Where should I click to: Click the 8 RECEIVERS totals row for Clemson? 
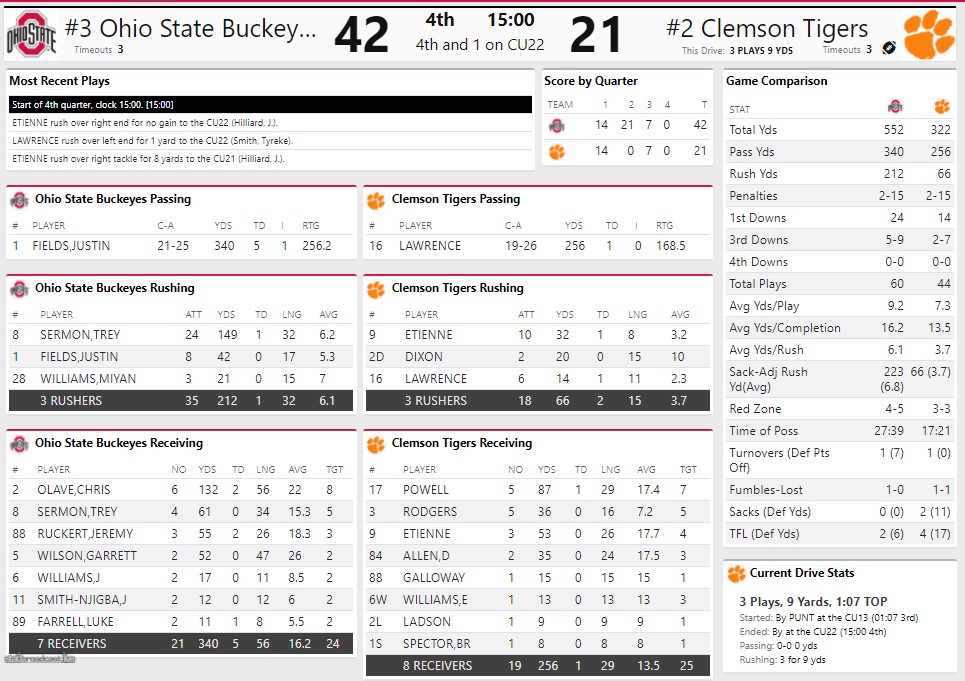pyautogui.click(x=537, y=665)
